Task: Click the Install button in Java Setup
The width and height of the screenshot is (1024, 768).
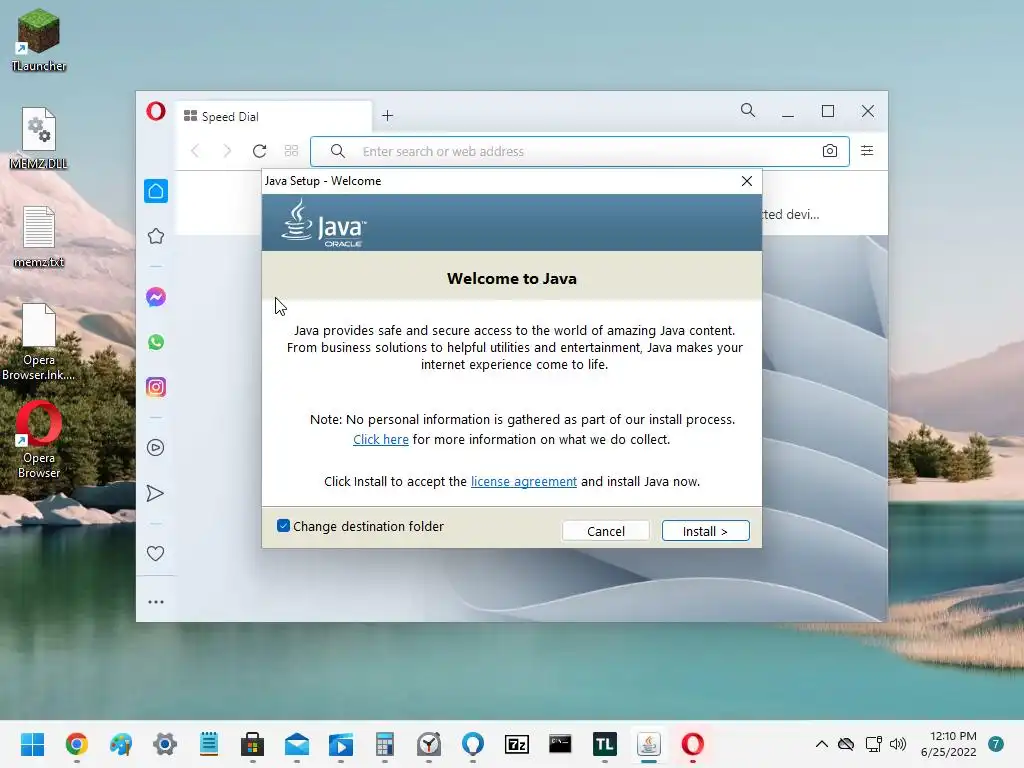Action: 705,531
